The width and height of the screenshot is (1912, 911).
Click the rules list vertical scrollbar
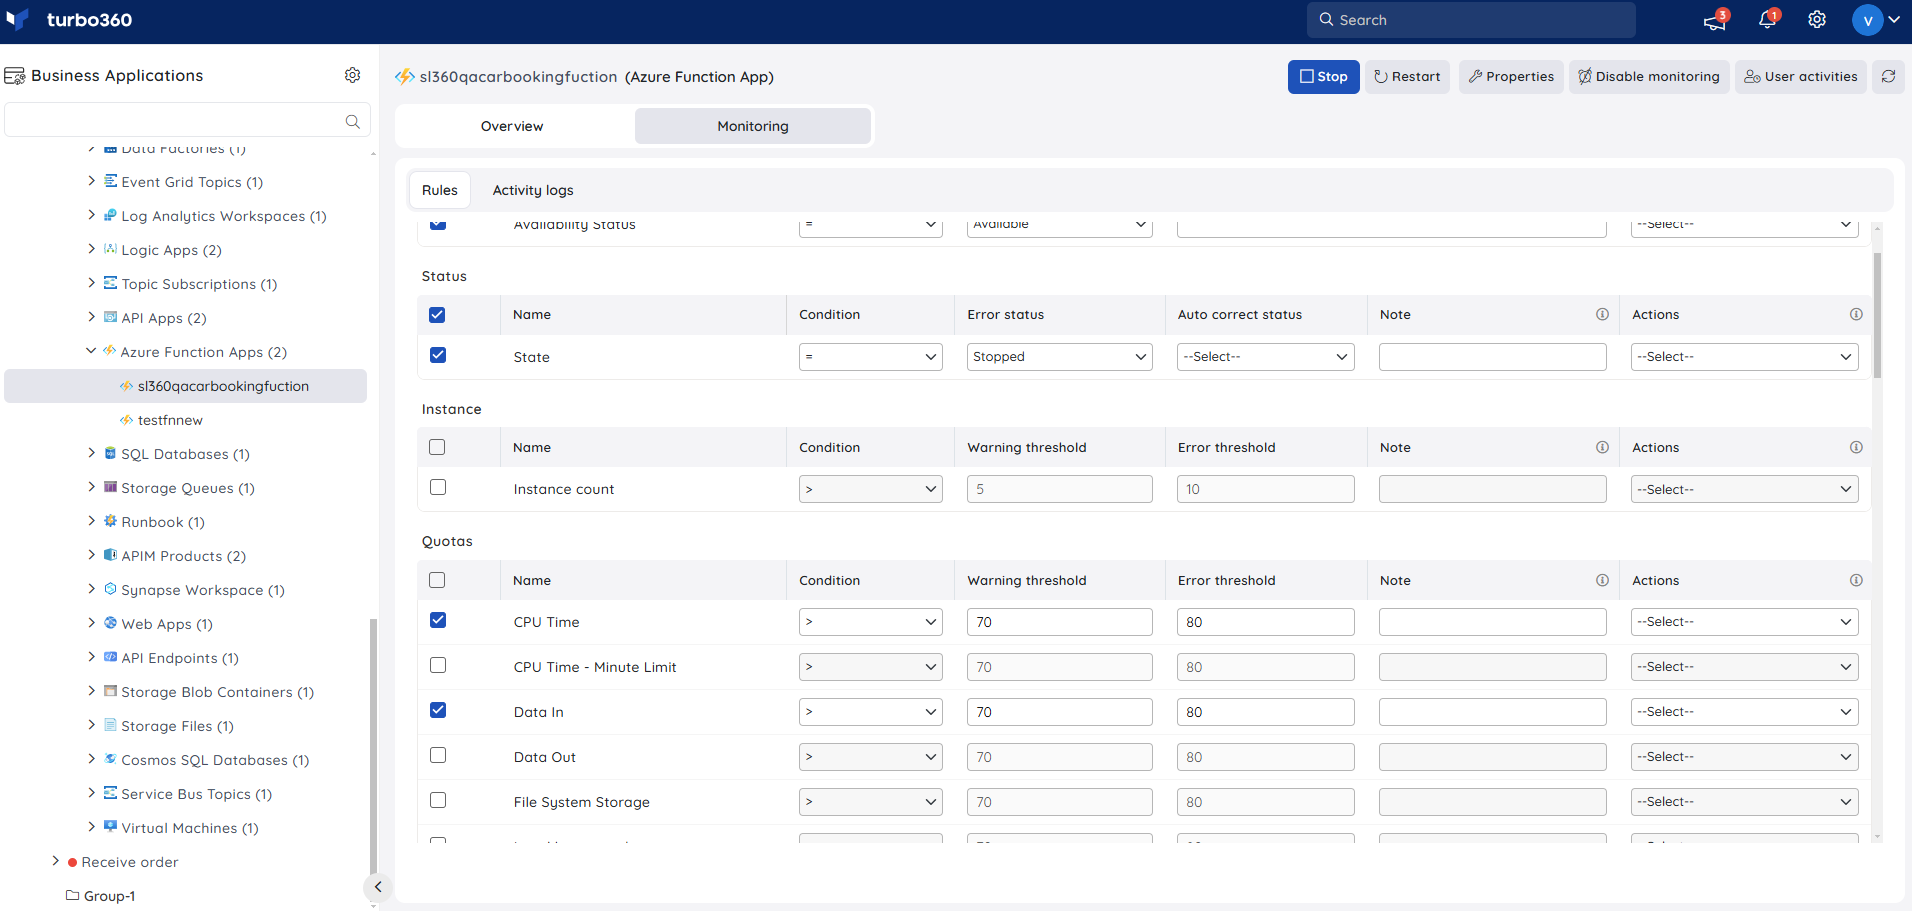click(x=1877, y=315)
